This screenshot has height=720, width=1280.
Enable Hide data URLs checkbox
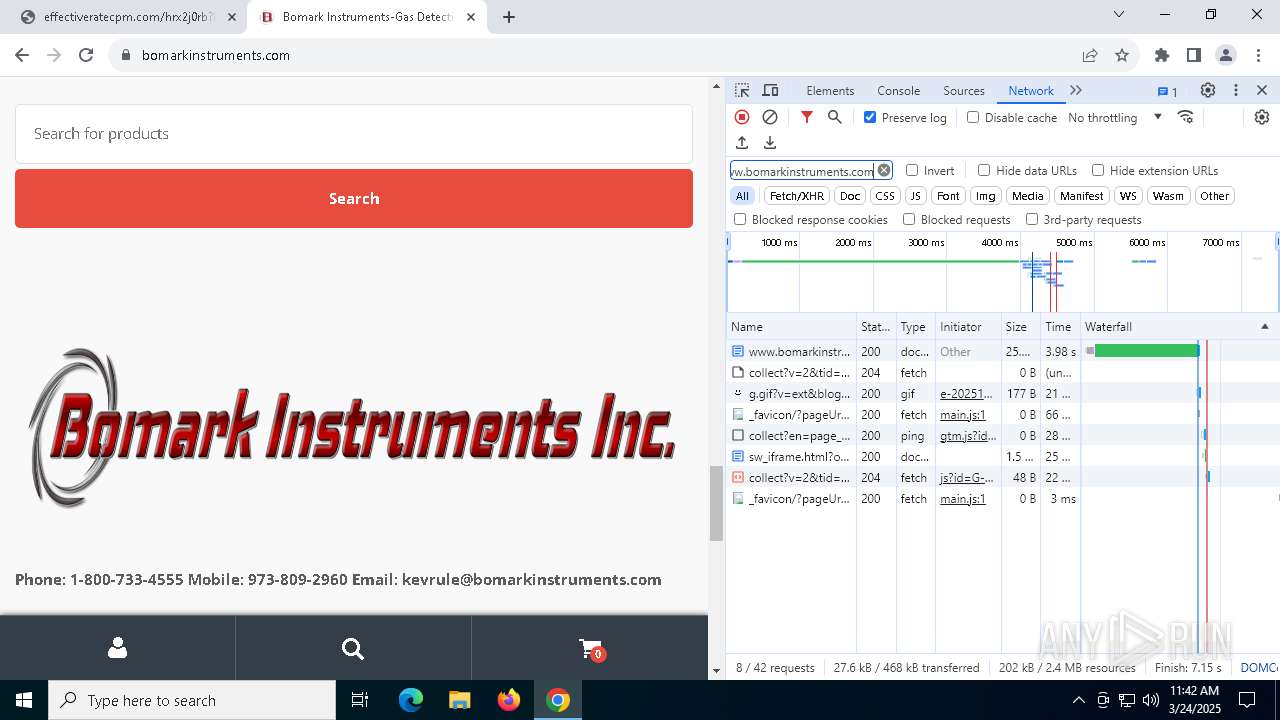click(984, 170)
